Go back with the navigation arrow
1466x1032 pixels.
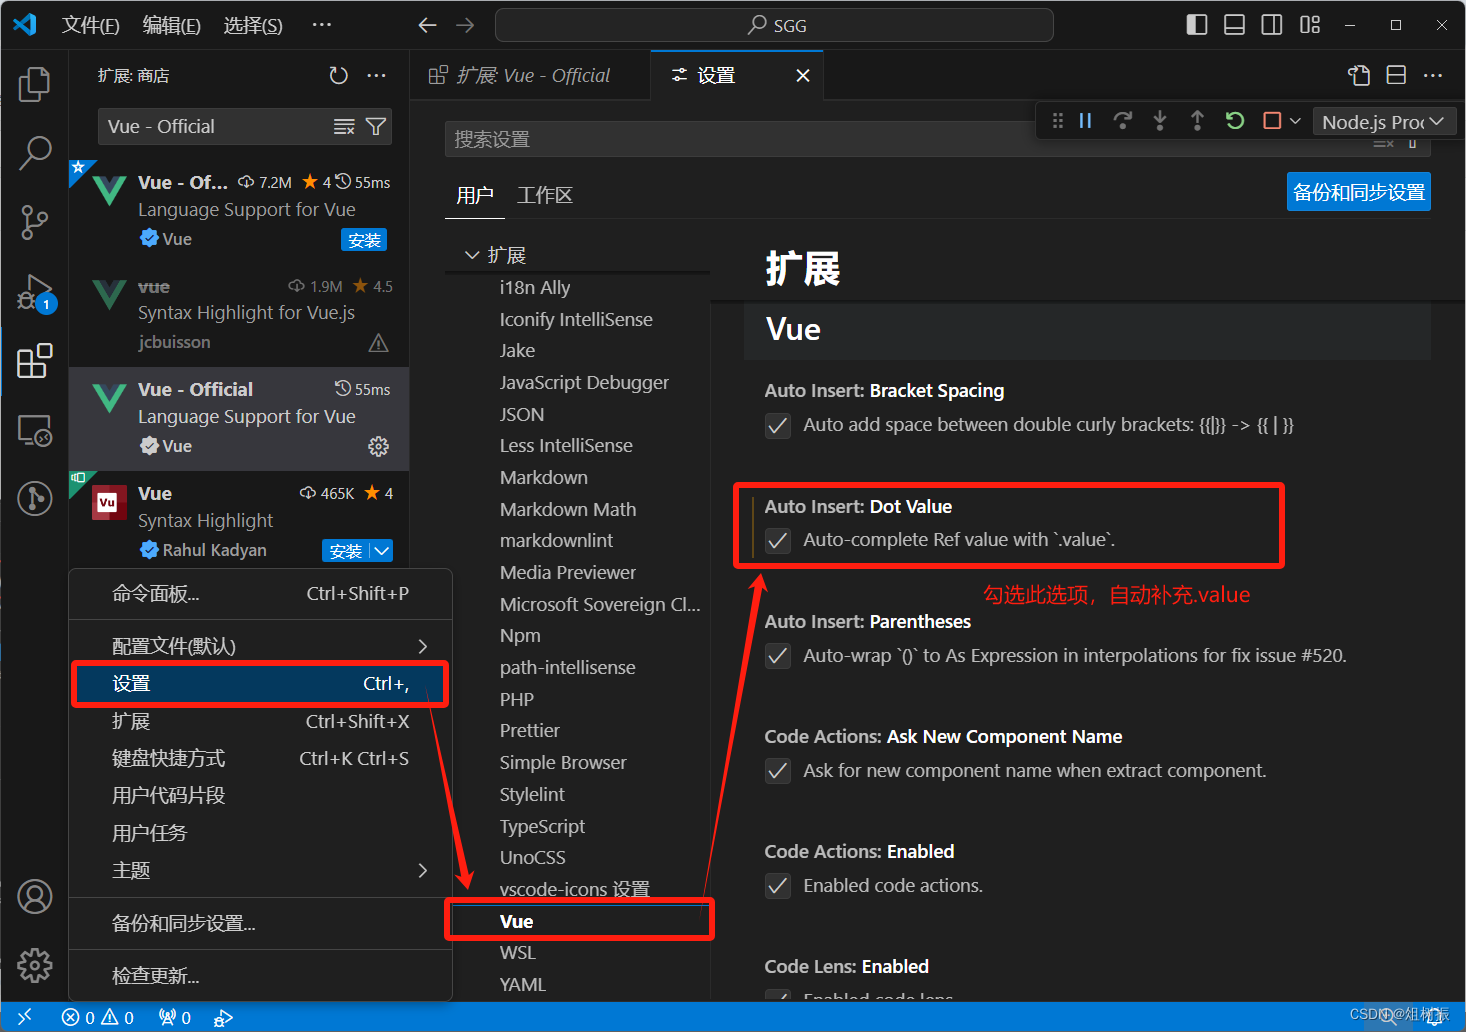[x=428, y=25]
